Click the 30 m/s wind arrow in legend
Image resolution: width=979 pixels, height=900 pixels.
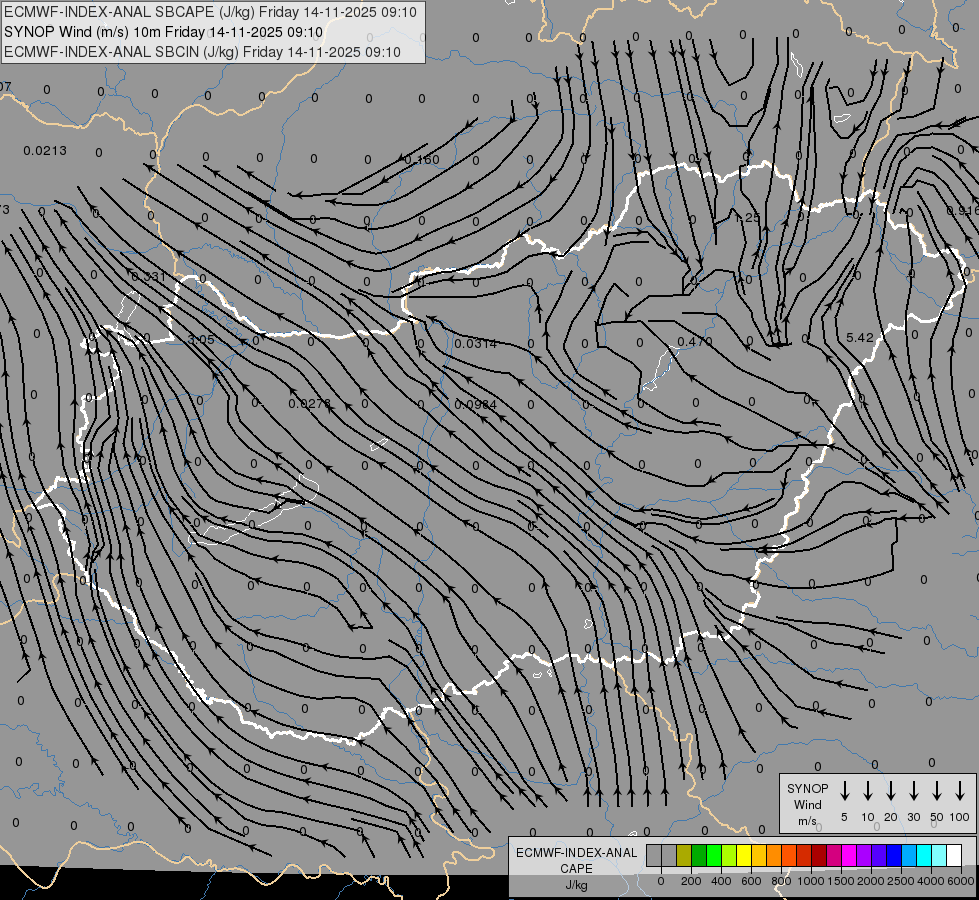point(913,790)
